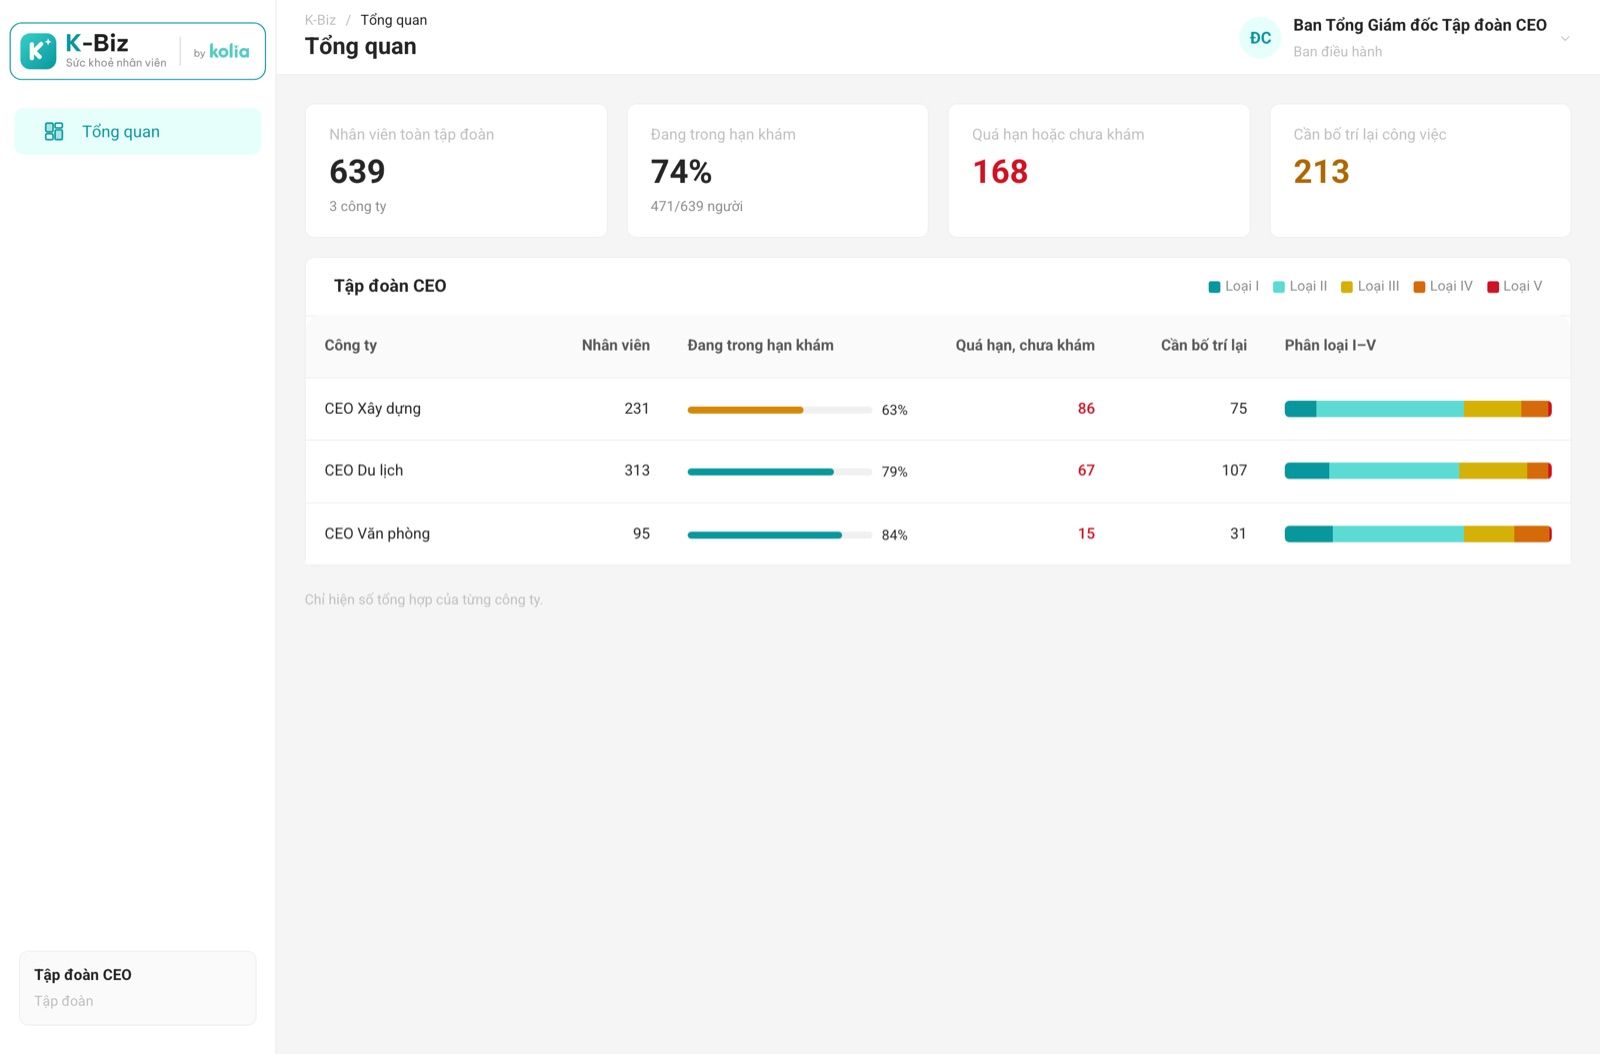Viewport: 1600px width, 1054px height.
Task: Click the K-Biz logo icon
Action: tap(38, 51)
